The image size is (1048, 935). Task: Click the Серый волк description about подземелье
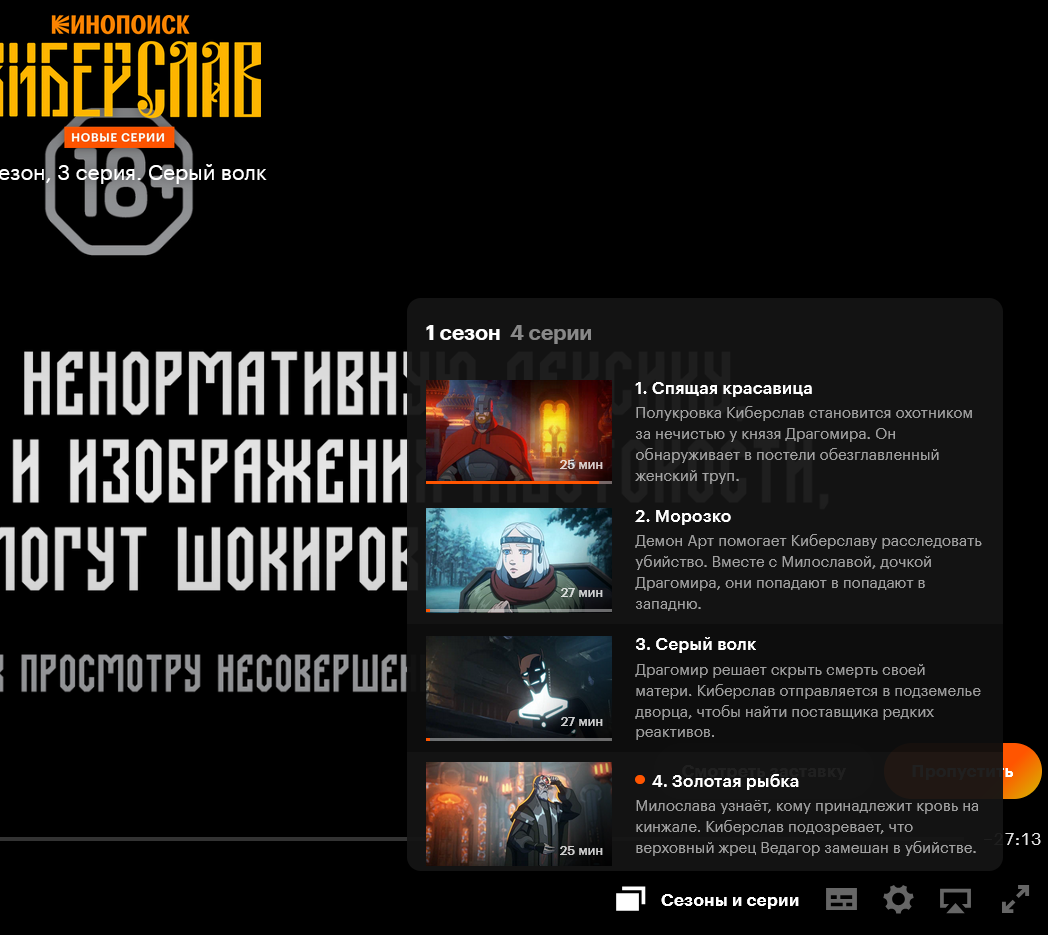[807, 700]
